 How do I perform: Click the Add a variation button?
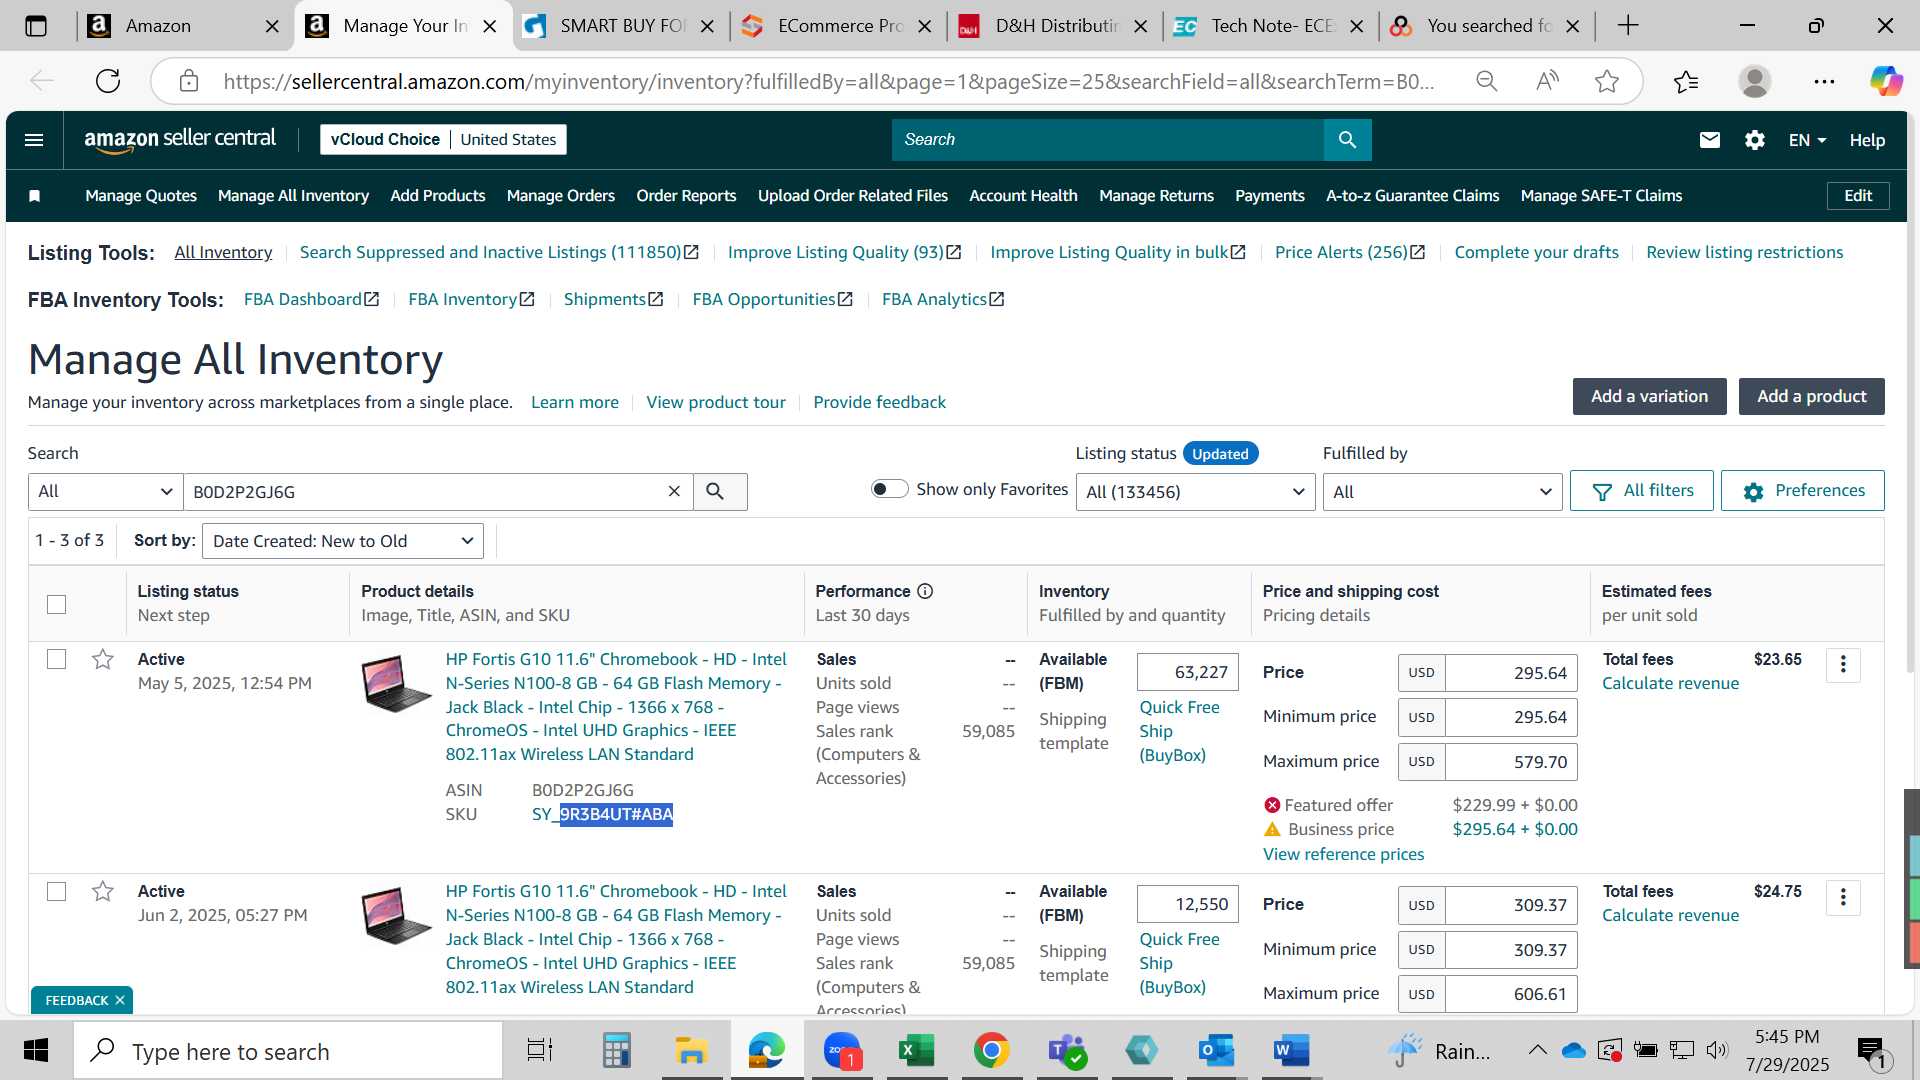click(1649, 396)
